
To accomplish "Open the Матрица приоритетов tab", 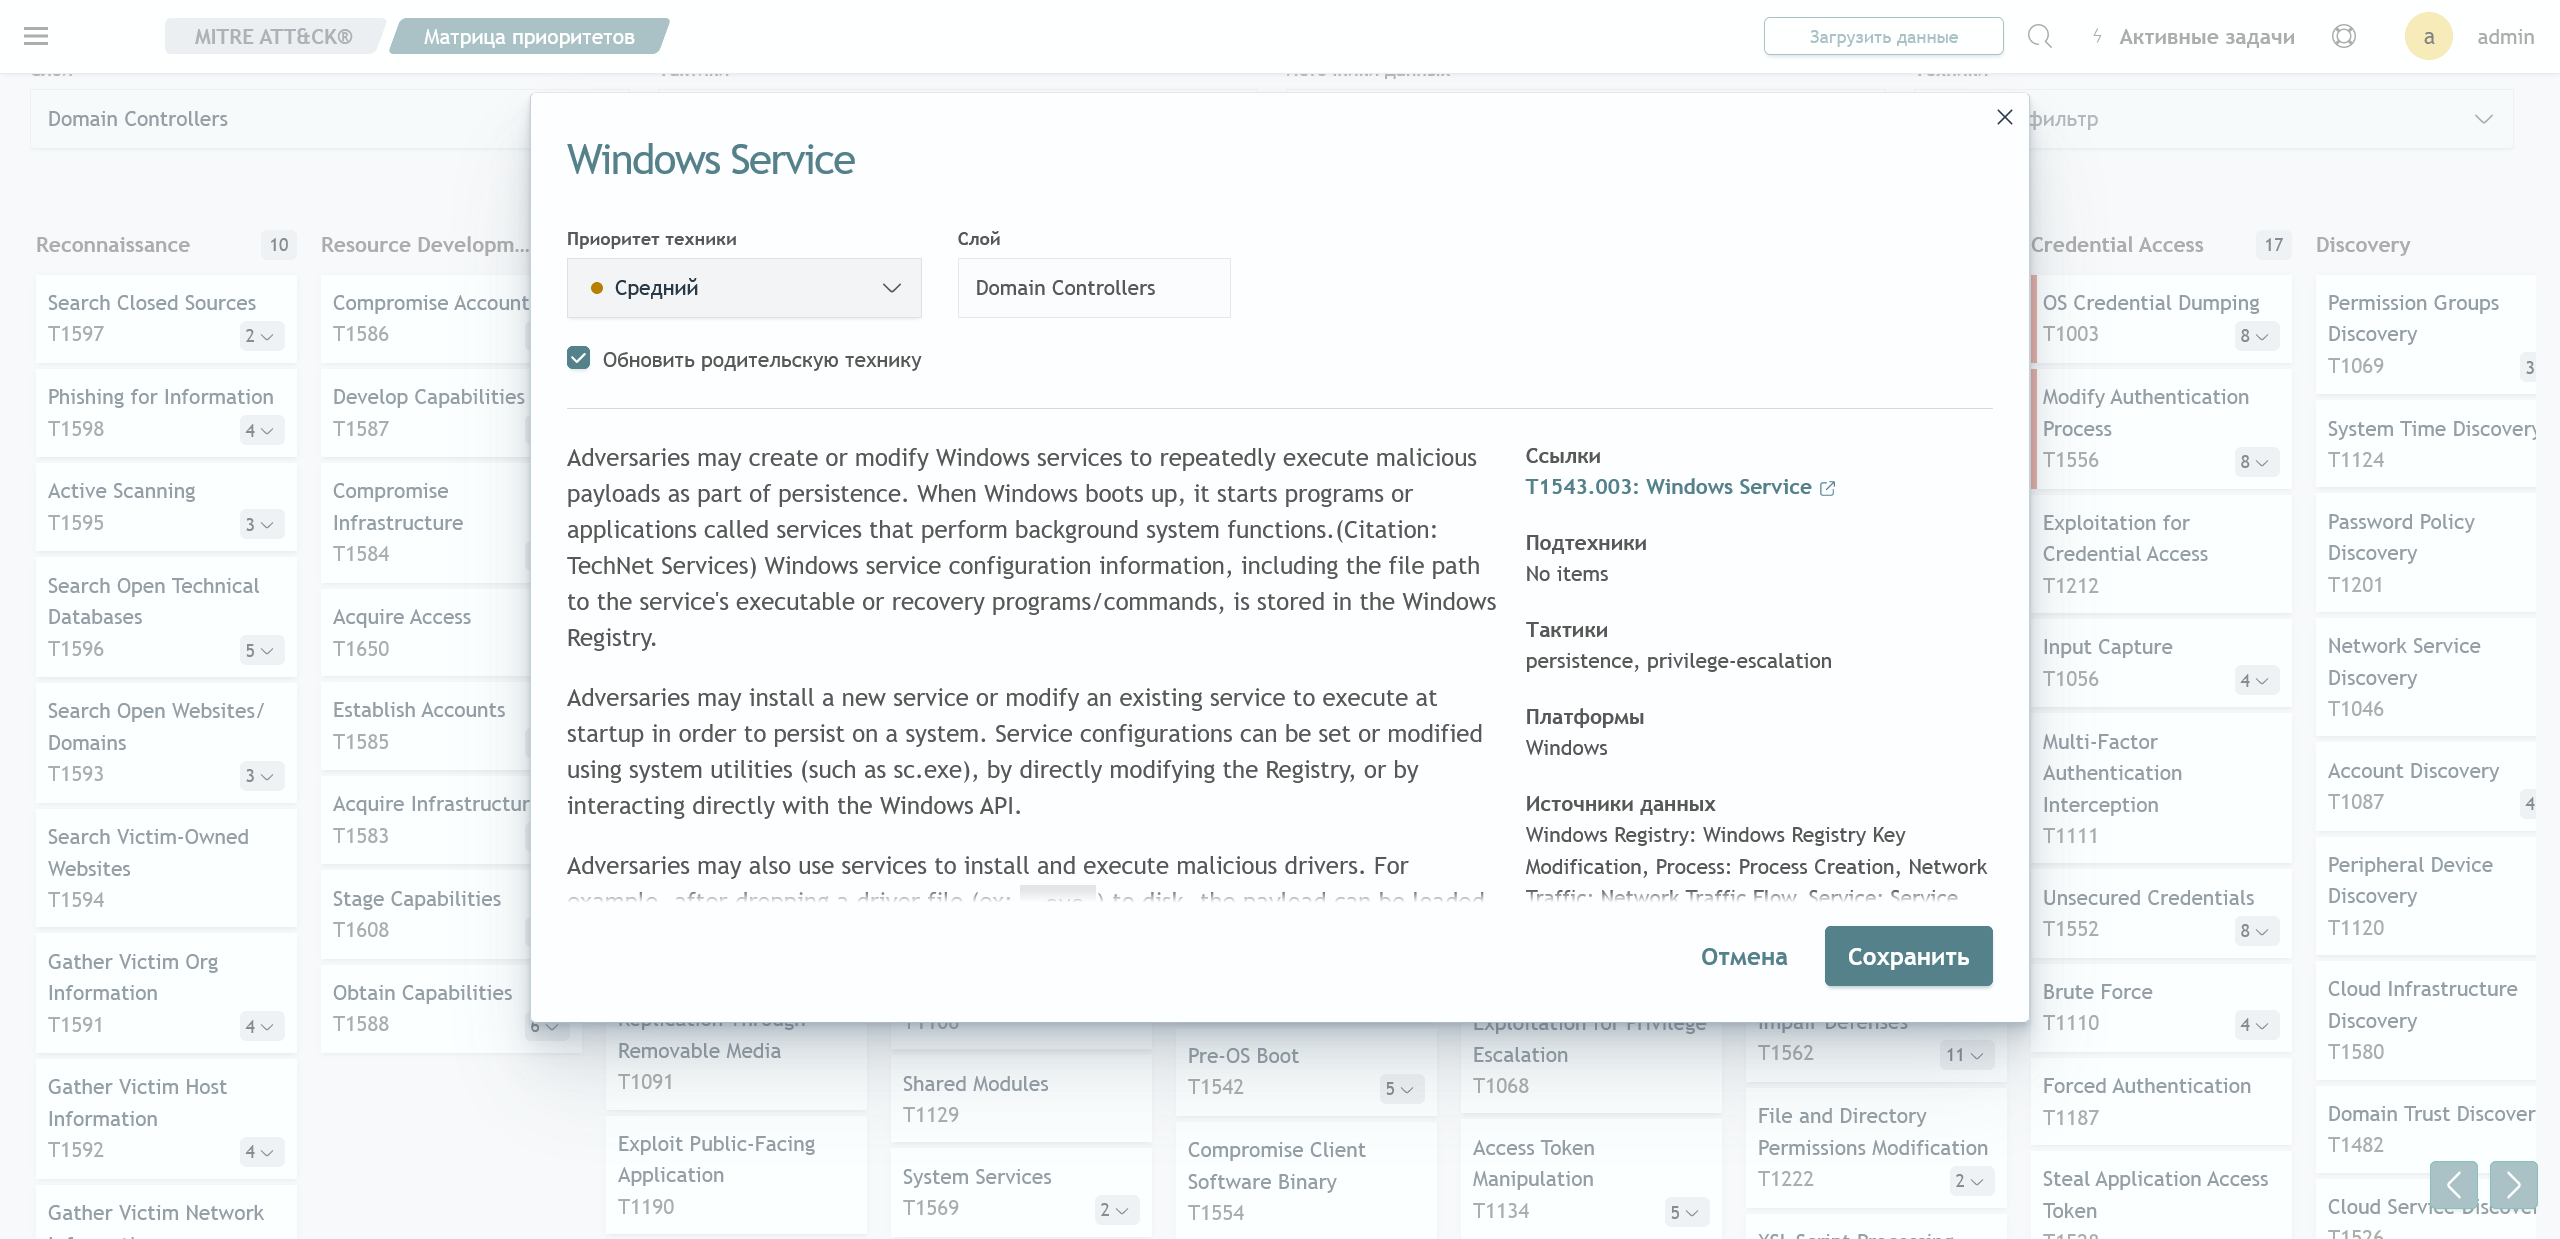I will [x=527, y=36].
